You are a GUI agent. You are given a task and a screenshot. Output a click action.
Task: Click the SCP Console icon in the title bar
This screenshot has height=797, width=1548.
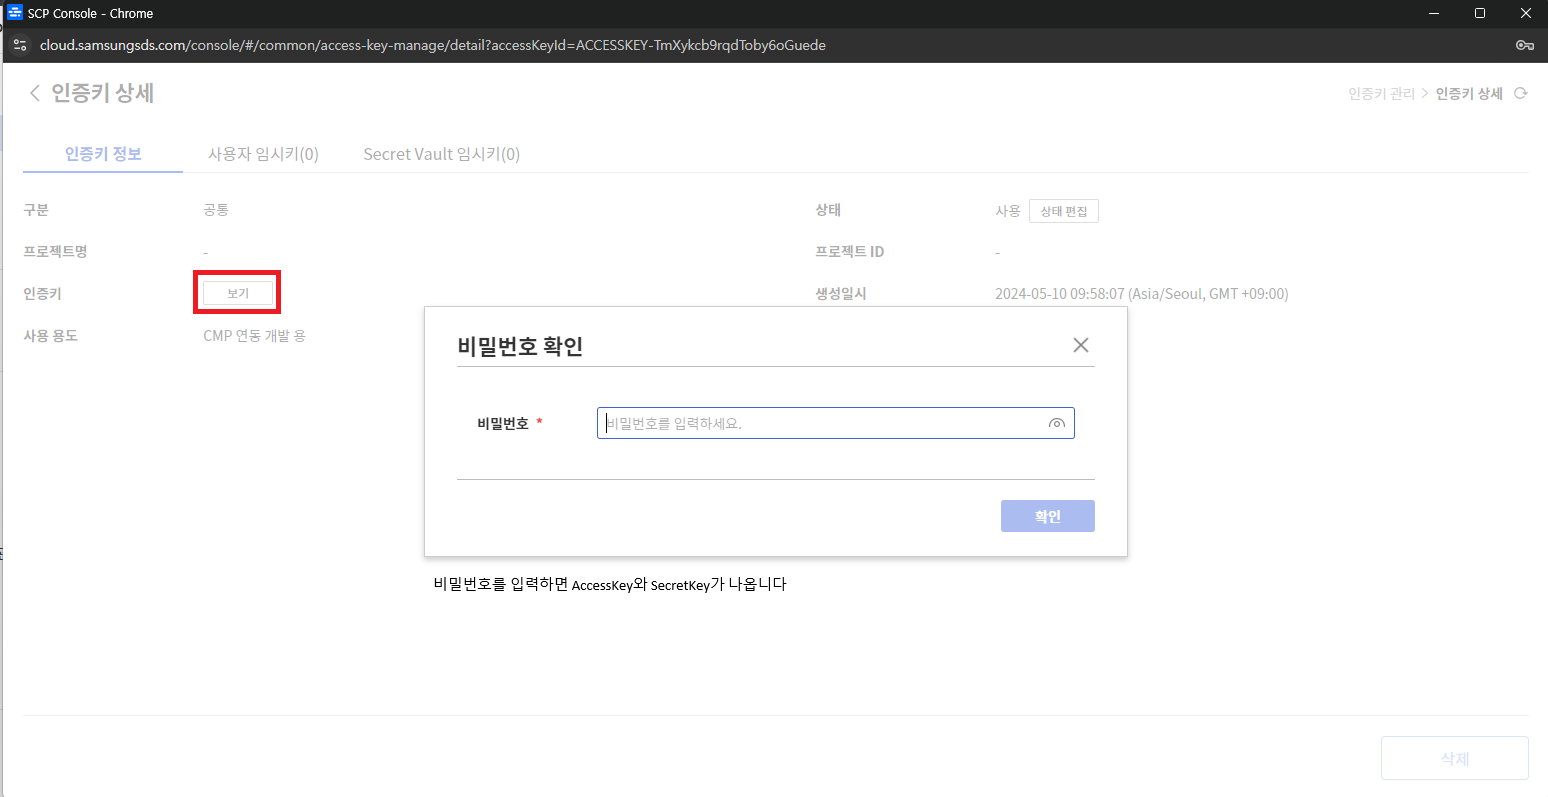(x=13, y=13)
